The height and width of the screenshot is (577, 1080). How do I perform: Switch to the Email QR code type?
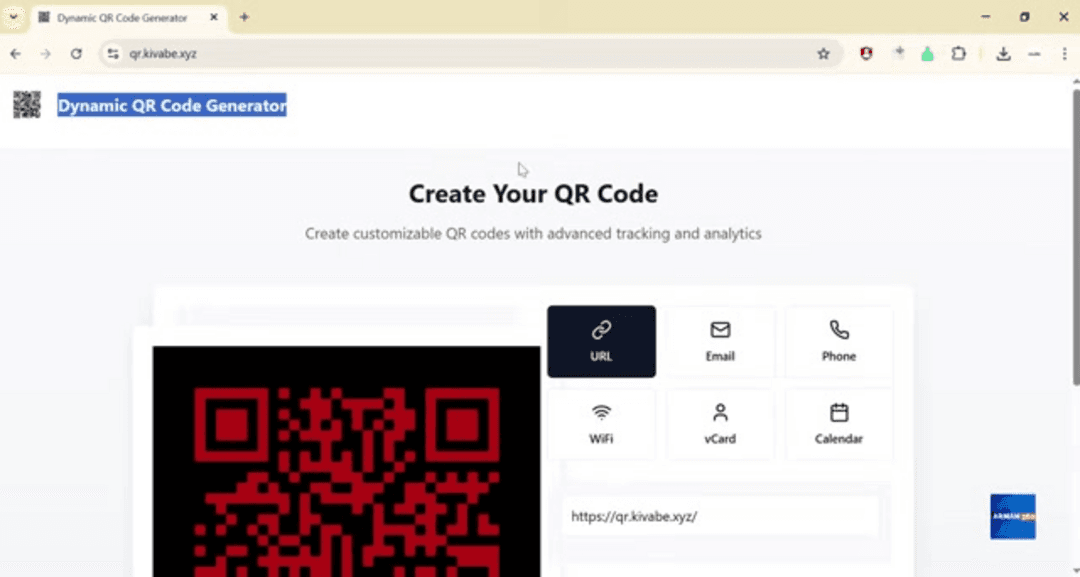pos(720,341)
